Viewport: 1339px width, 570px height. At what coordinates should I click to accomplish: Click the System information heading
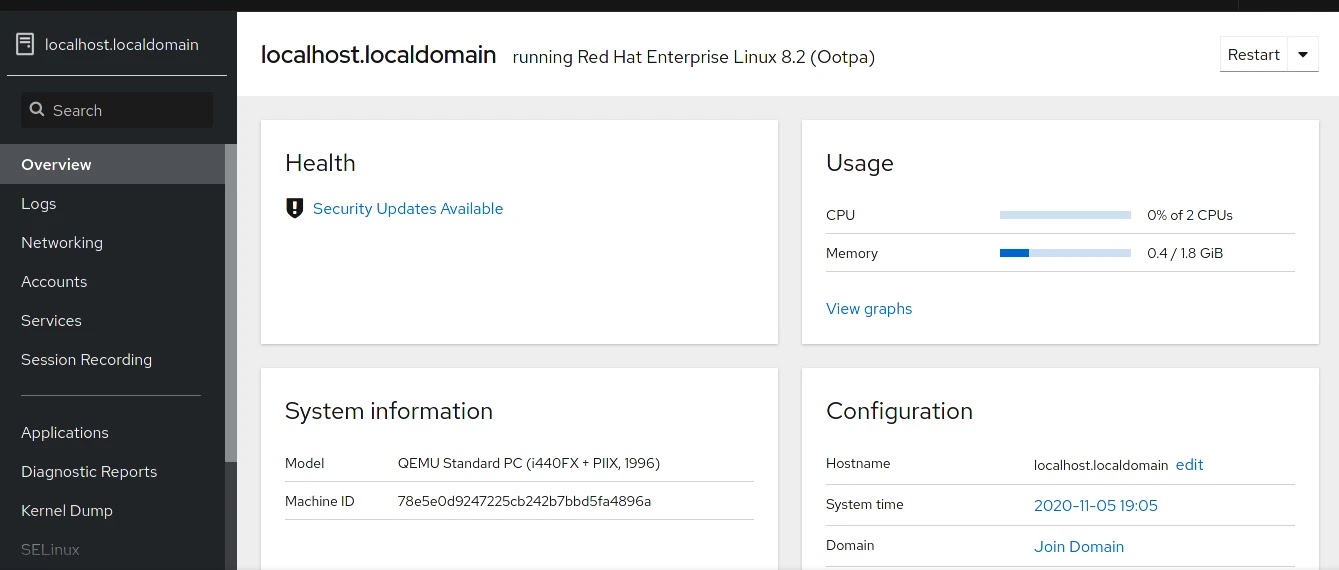[389, 411]
